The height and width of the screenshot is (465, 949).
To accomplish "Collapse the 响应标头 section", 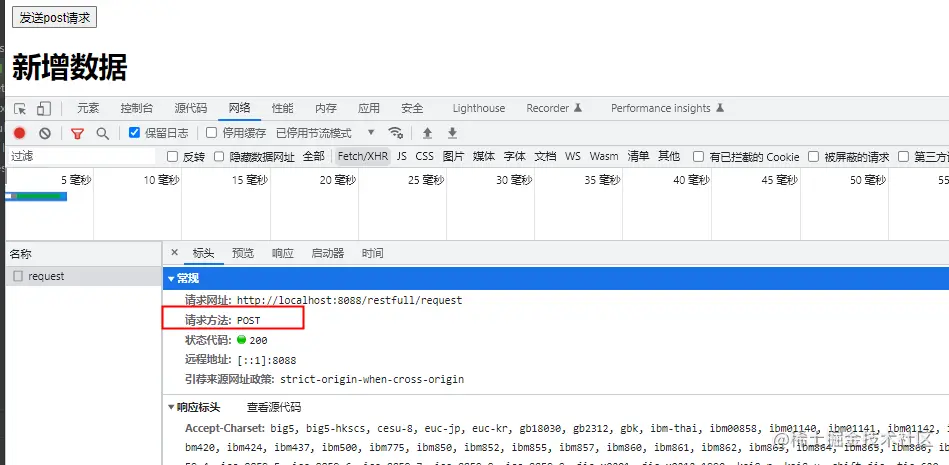I will click(171, 407).
